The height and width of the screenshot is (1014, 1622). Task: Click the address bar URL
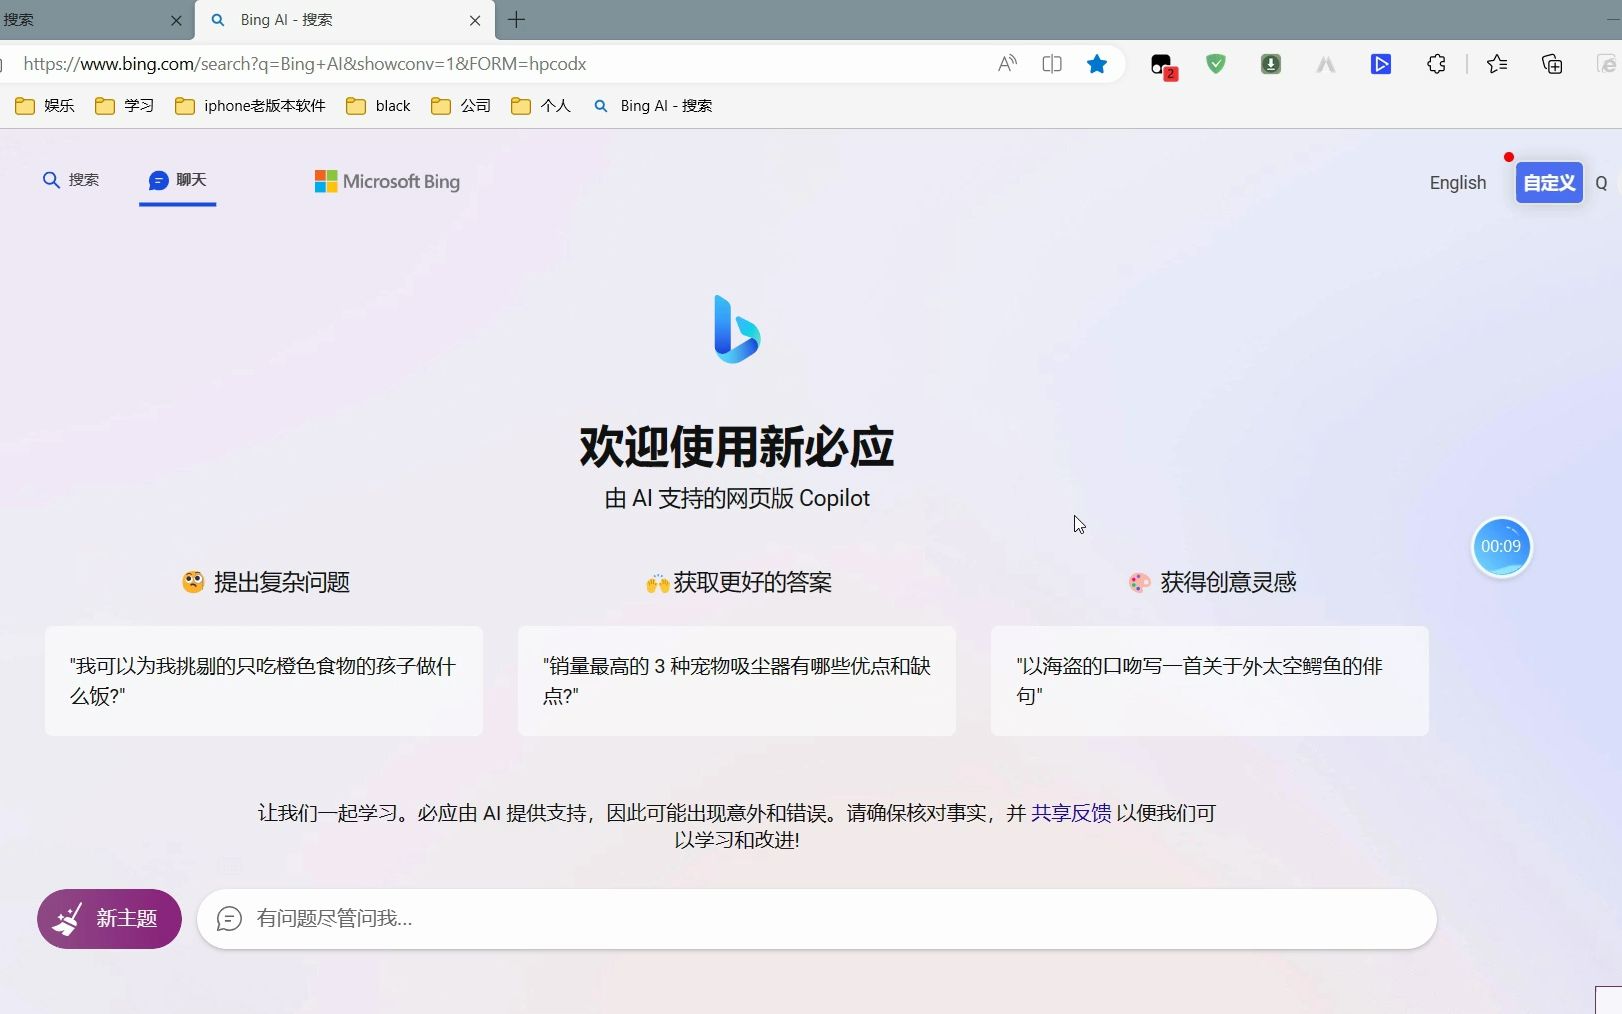point(305,64)
